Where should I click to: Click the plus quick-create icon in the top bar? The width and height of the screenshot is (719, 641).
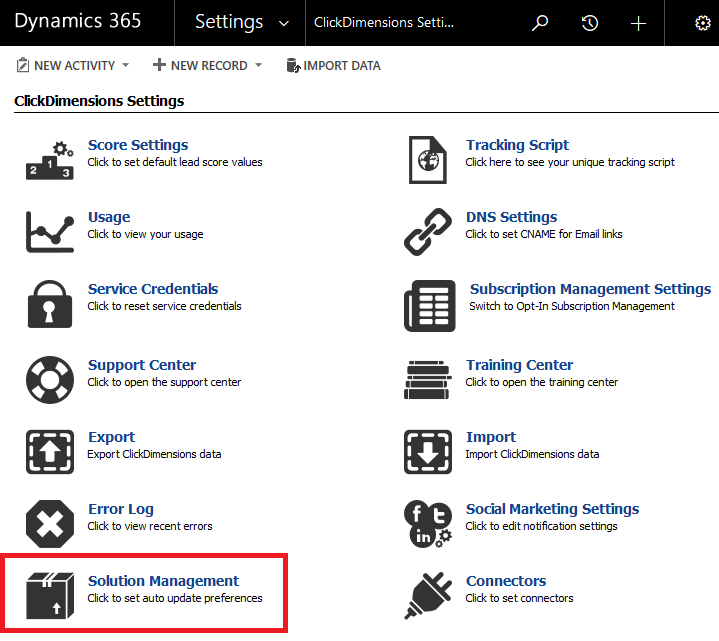[x=638, y=23]
